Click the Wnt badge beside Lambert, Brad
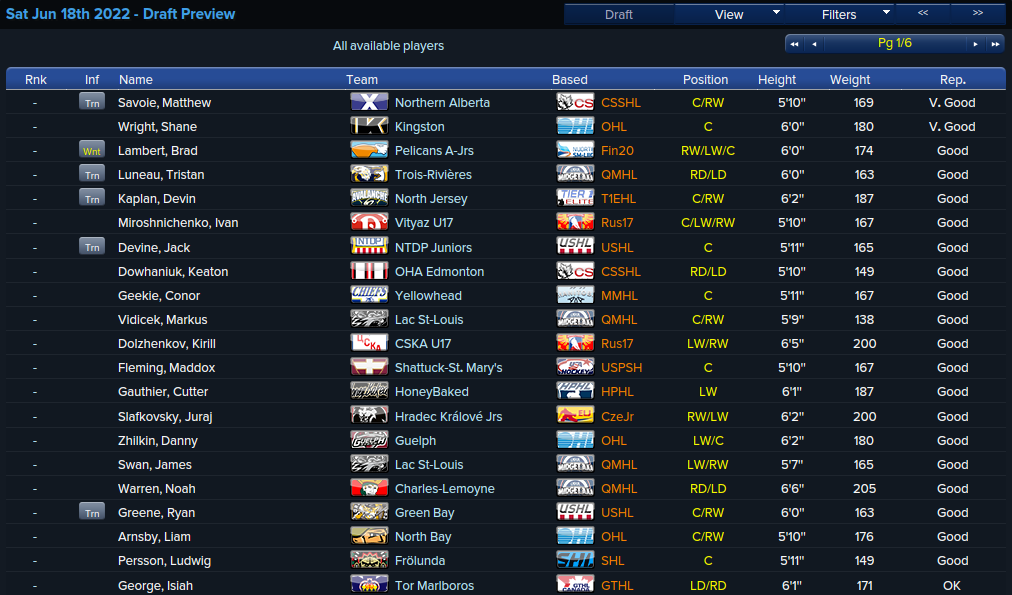Viewport: 1012px width, 595px height. [x=92, y=150]
